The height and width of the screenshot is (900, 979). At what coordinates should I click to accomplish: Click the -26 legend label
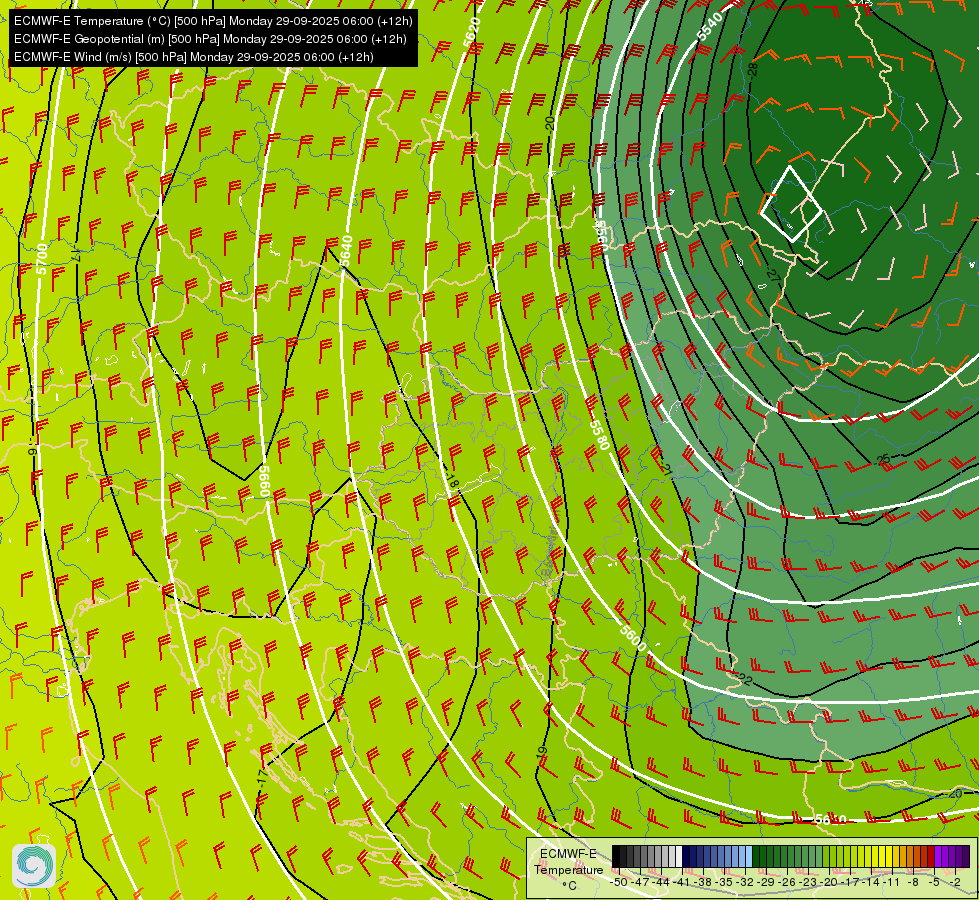[787, 883]
